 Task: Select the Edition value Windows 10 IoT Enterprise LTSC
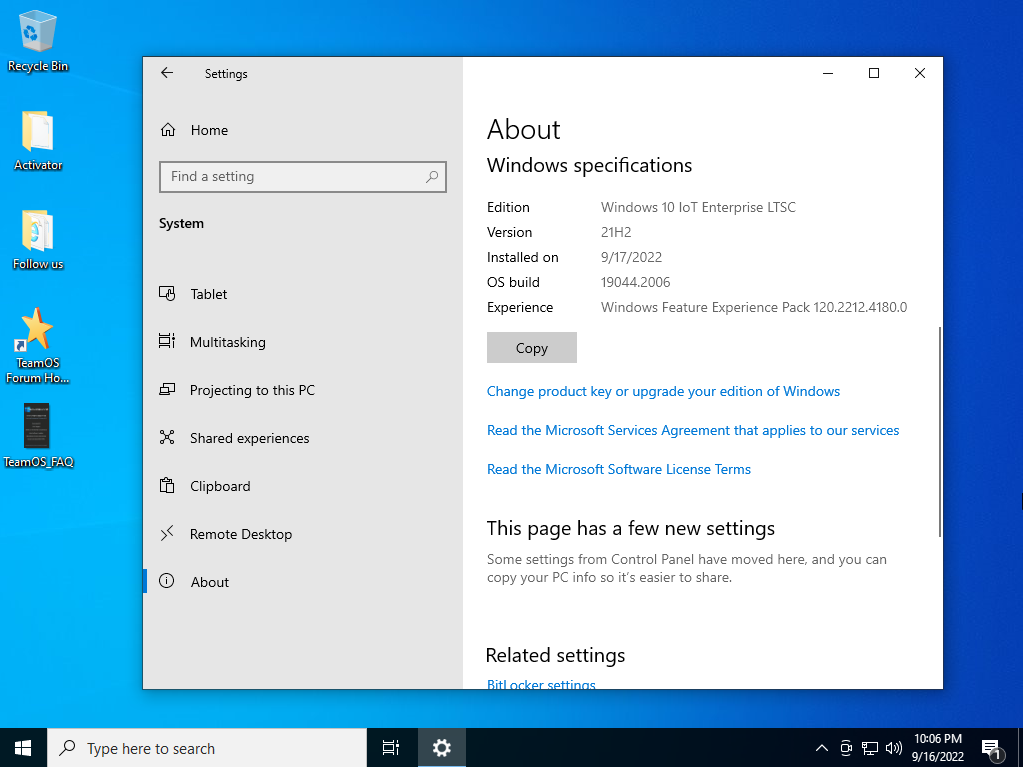(698, 207)
